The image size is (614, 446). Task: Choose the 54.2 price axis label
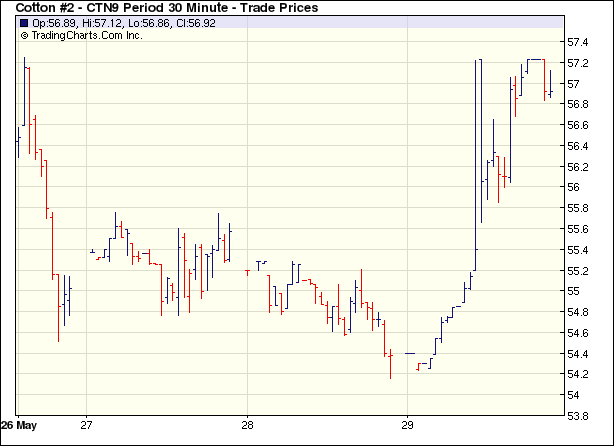click(x=579, y=374)
